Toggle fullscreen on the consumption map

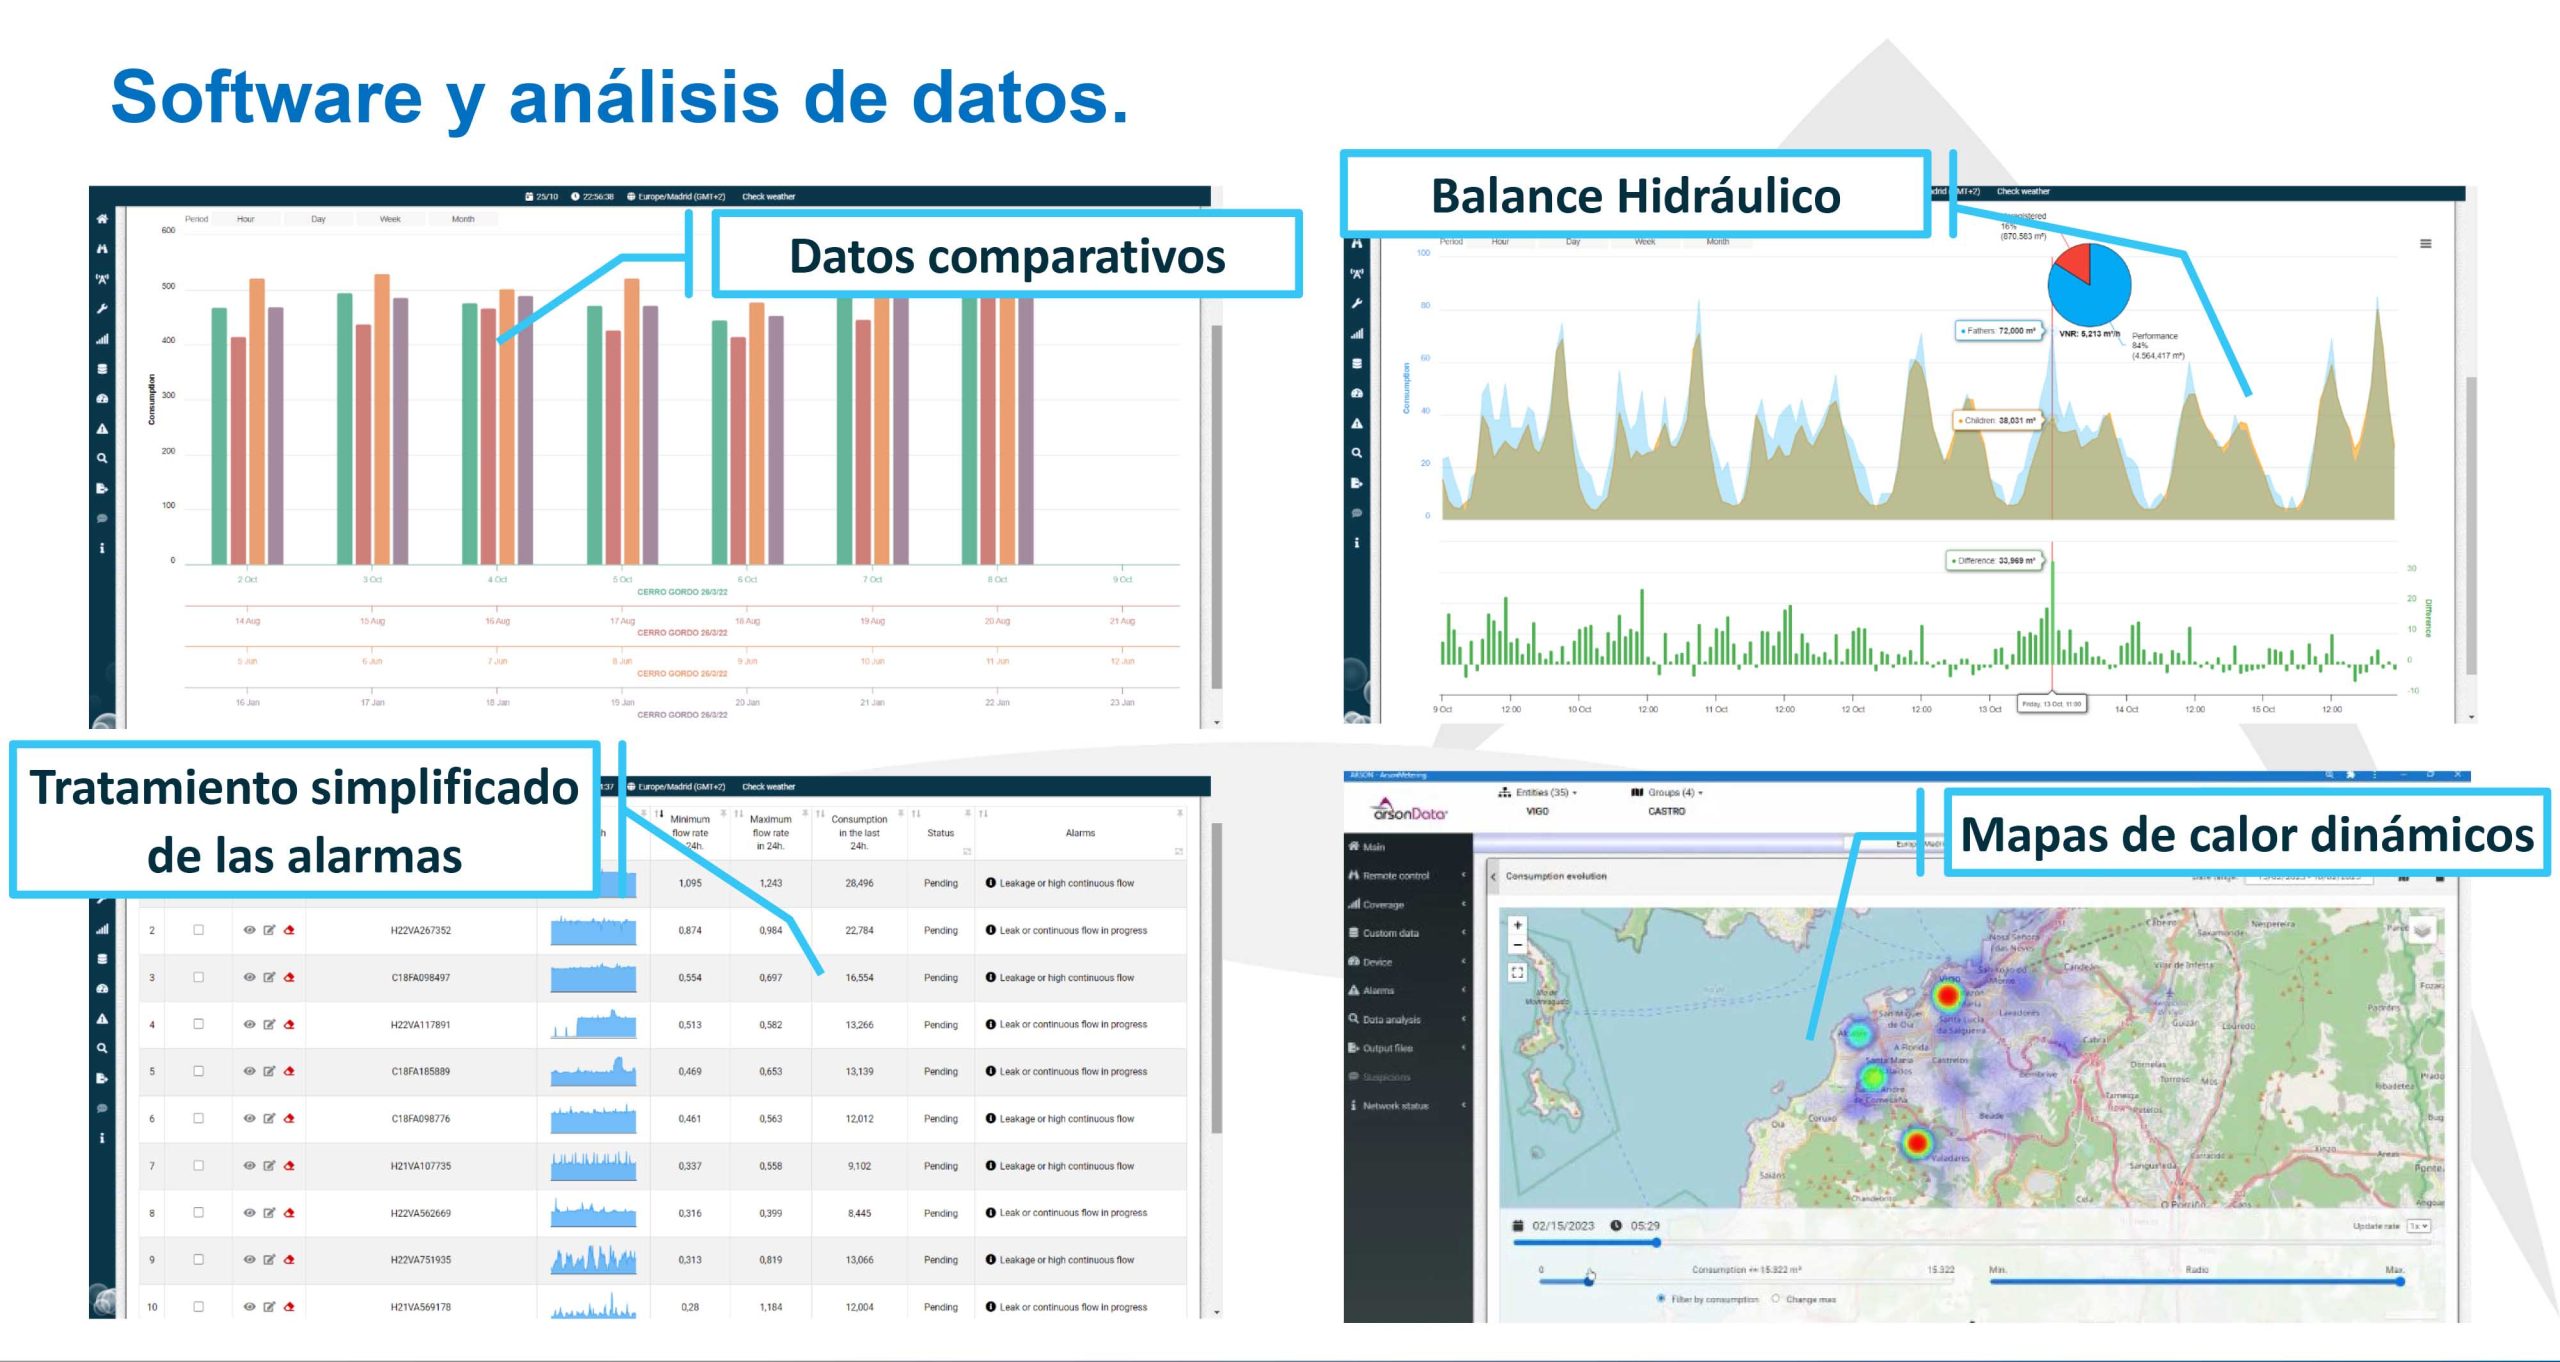(x=1517, y=972)
